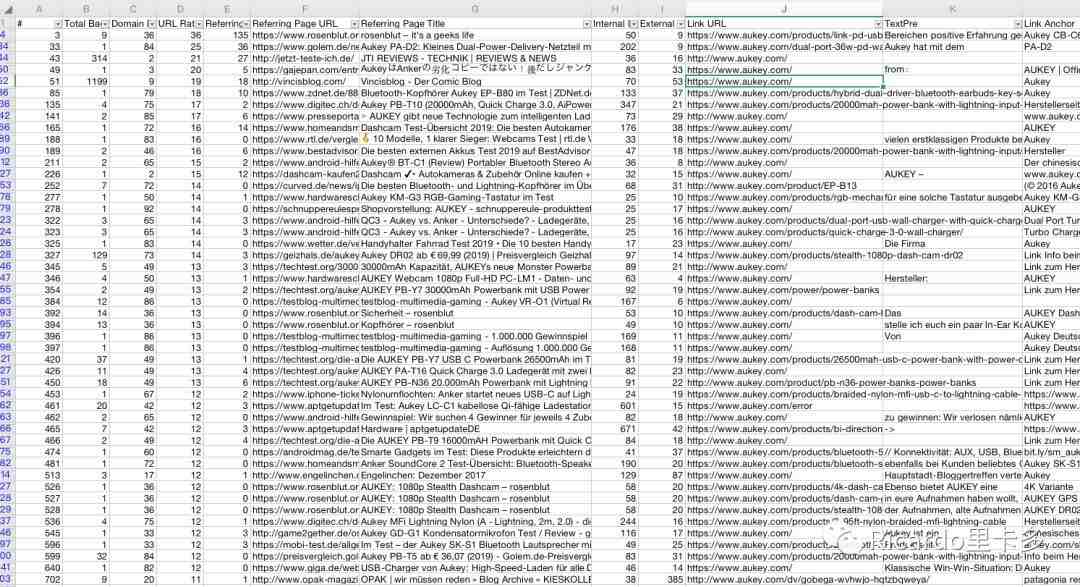The width and height of the screenshot is (1080, 587).
Task: Select the Link Anchor header cell
Action: pyautogui.click(x=1051, y=24)
